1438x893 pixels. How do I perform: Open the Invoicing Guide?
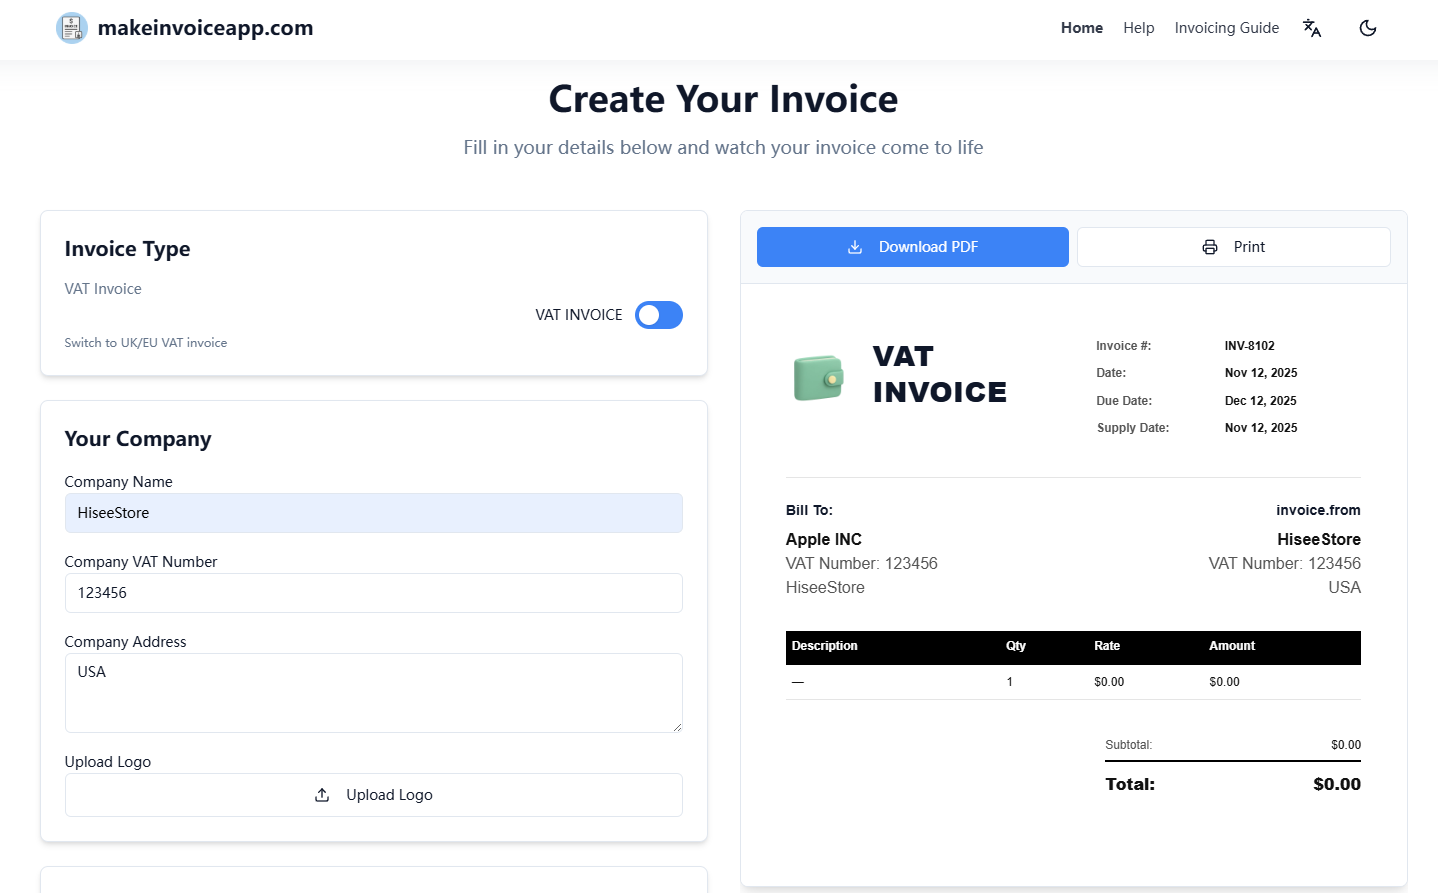coord(1227,28)
